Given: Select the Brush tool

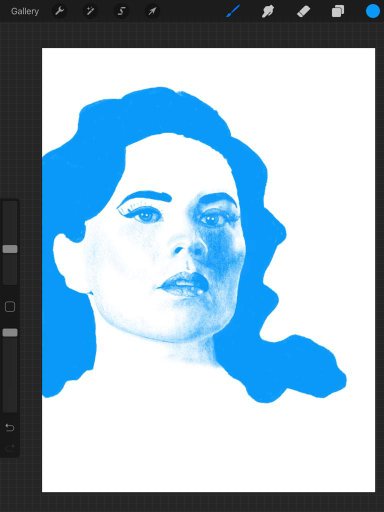Looking at the screenshot, I should tap(233, 11).
